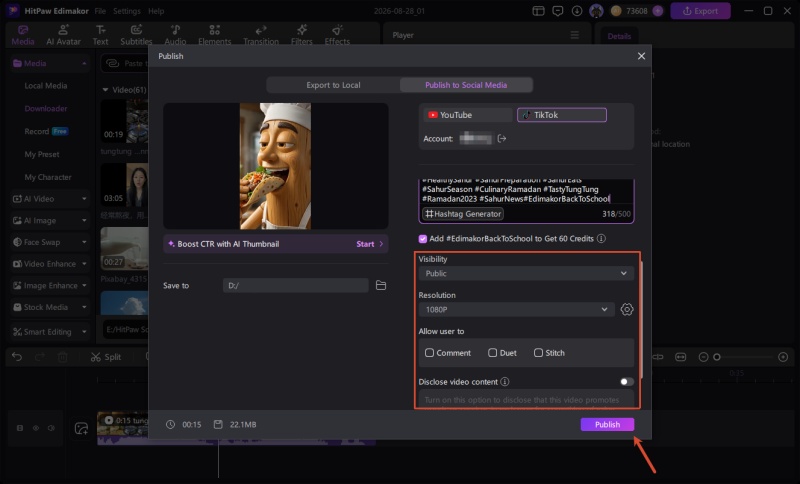
Task: Log out of the TikTok account
Action: (502, 138)
